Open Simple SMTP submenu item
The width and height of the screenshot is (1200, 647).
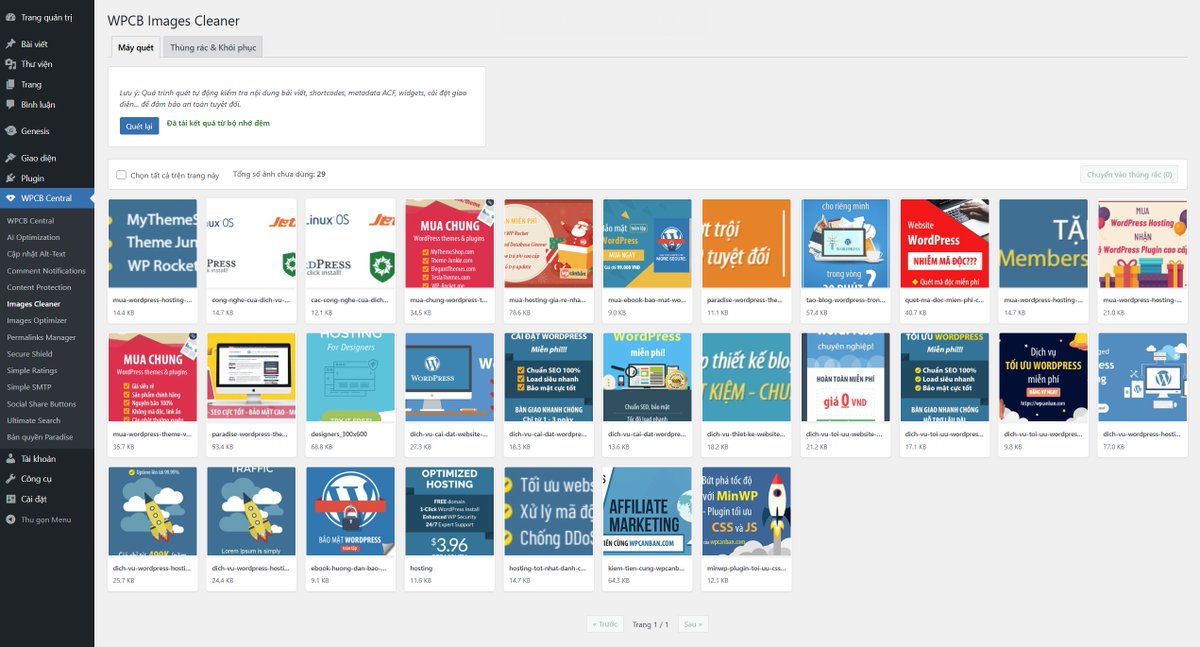(28, 387)
